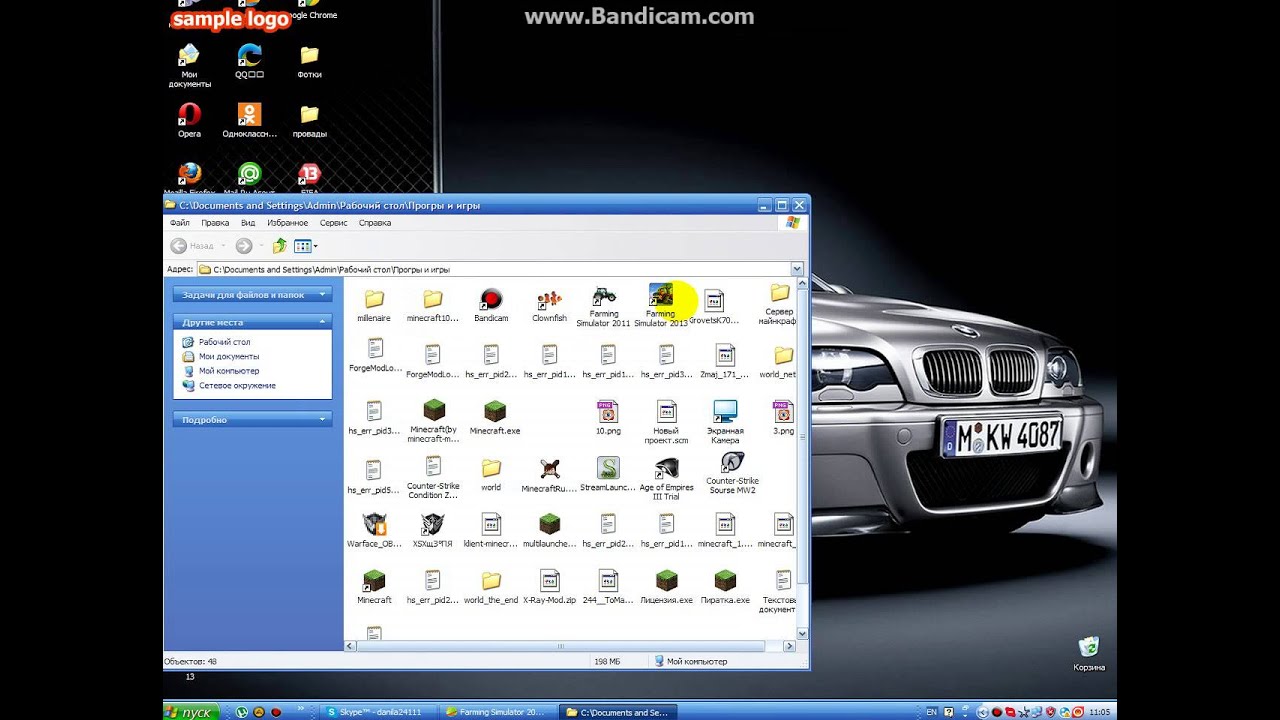Open the Файл menu
Image resolution: width=1280 pixels, height=720 pixels.
(180, 223)
